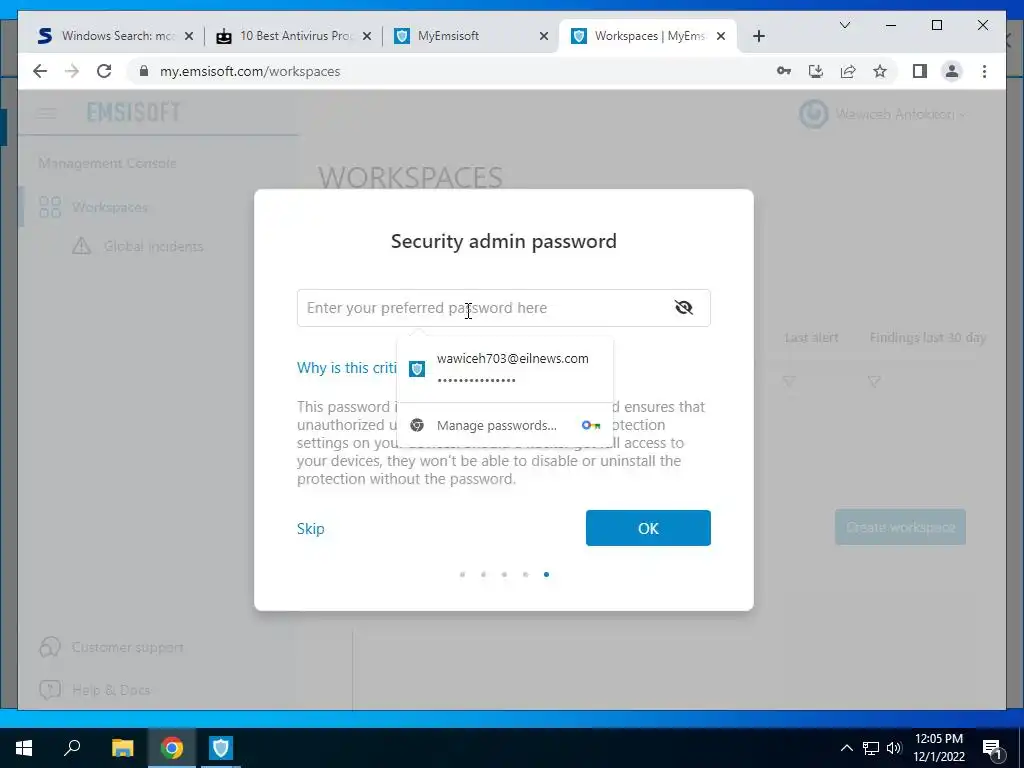View site security lock icon

tap(144, 71)
